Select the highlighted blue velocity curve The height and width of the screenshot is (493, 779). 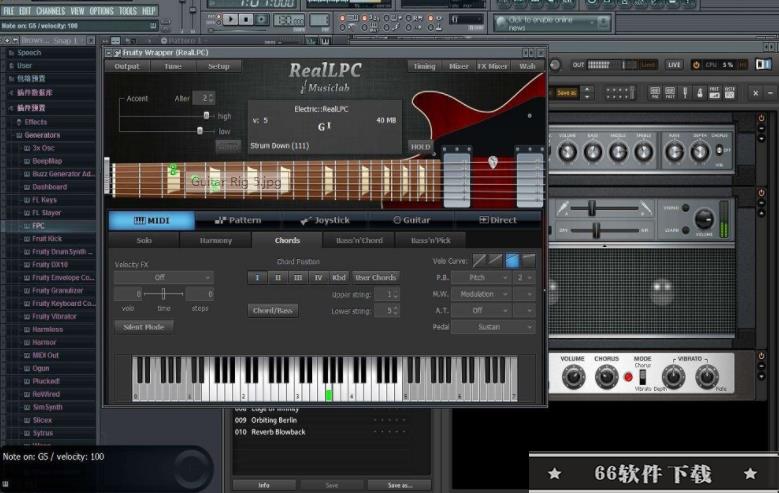click(512, 260)
